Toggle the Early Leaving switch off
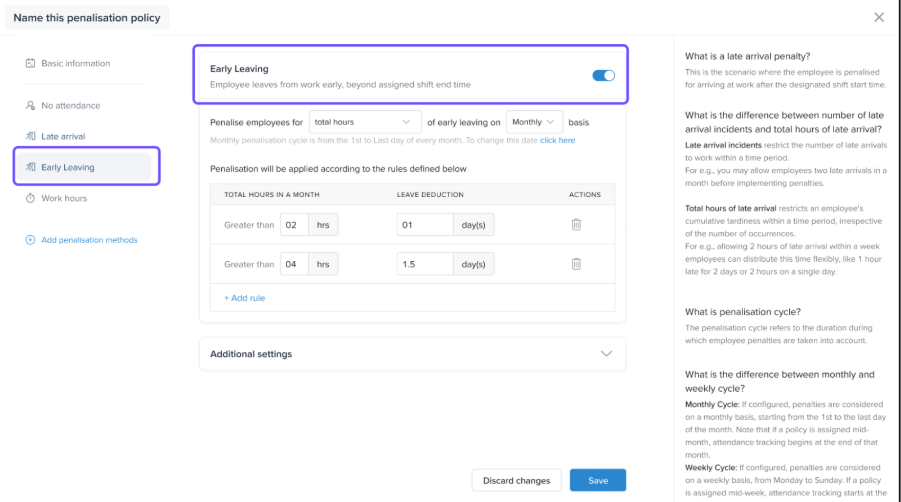901x502 pixels. coord(603,75)
